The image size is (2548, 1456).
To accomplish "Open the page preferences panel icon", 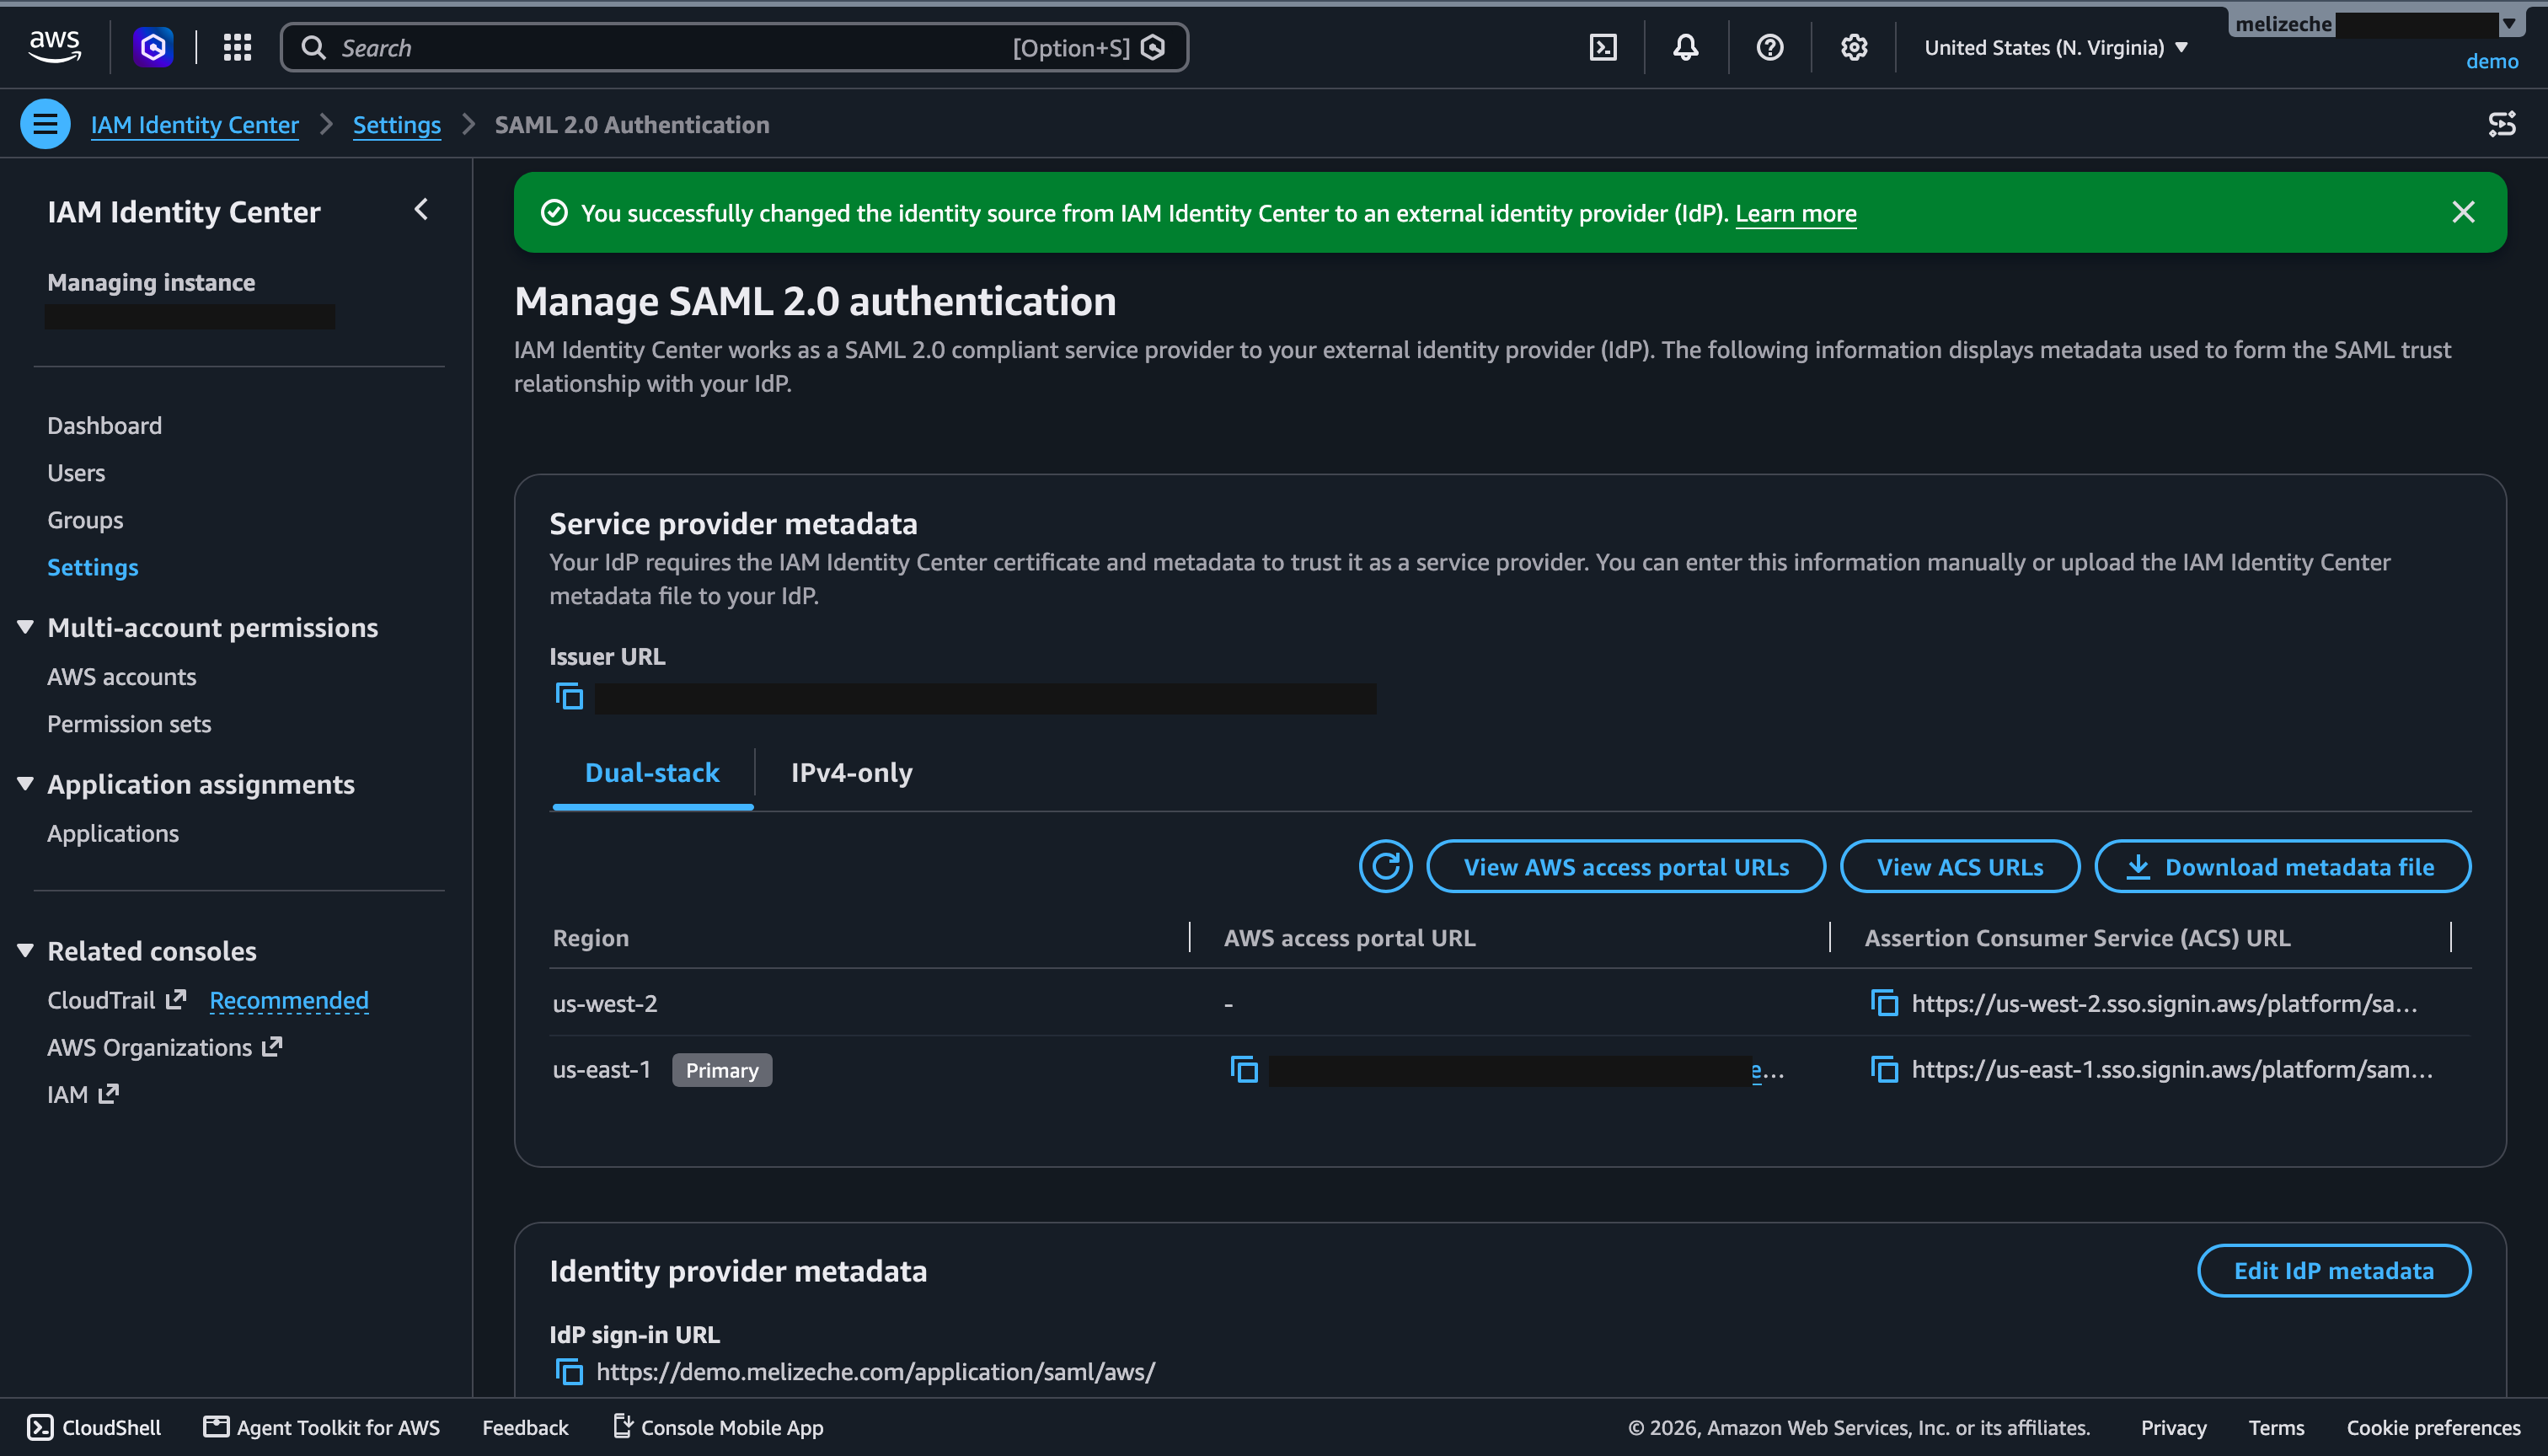I will (2502, 124).
